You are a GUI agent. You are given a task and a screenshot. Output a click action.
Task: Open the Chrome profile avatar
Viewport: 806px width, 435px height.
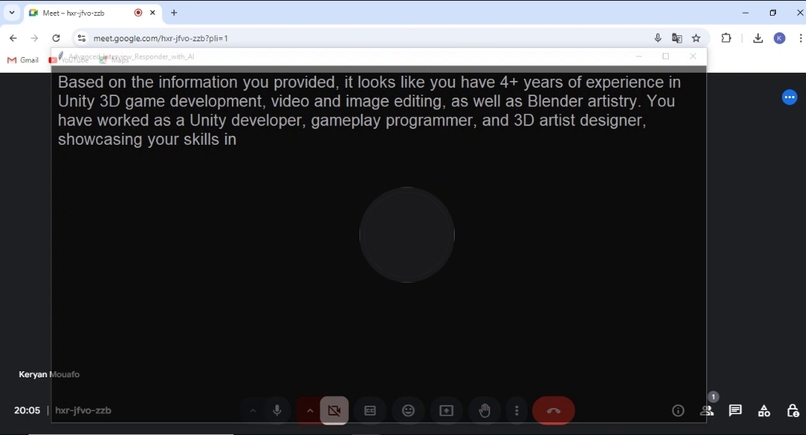tap(779, 38)
